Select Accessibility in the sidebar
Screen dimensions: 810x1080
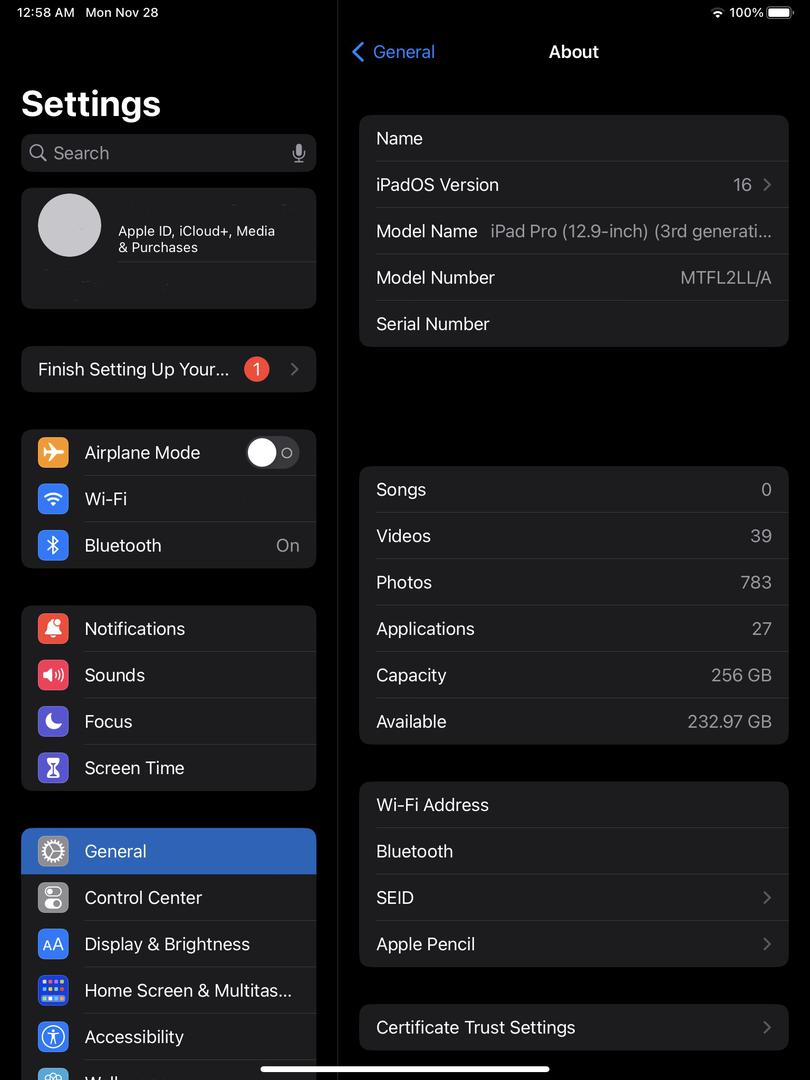pyautogui.click(x=134, y=1037)
